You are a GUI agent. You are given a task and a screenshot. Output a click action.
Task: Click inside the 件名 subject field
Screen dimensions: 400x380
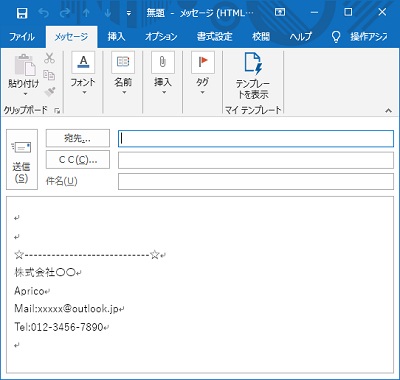(256, 182)
